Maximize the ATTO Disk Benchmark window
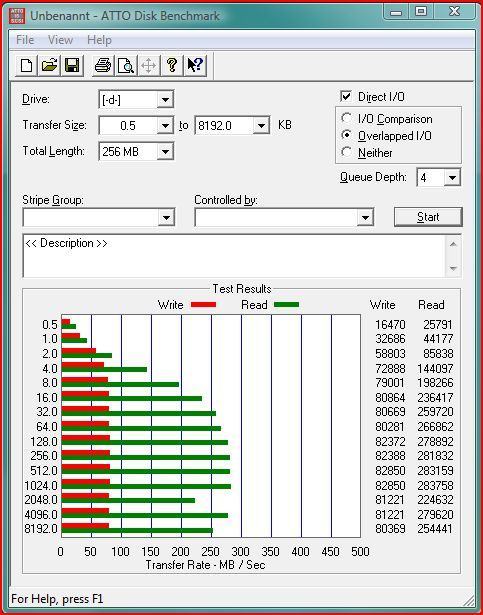 421,12
